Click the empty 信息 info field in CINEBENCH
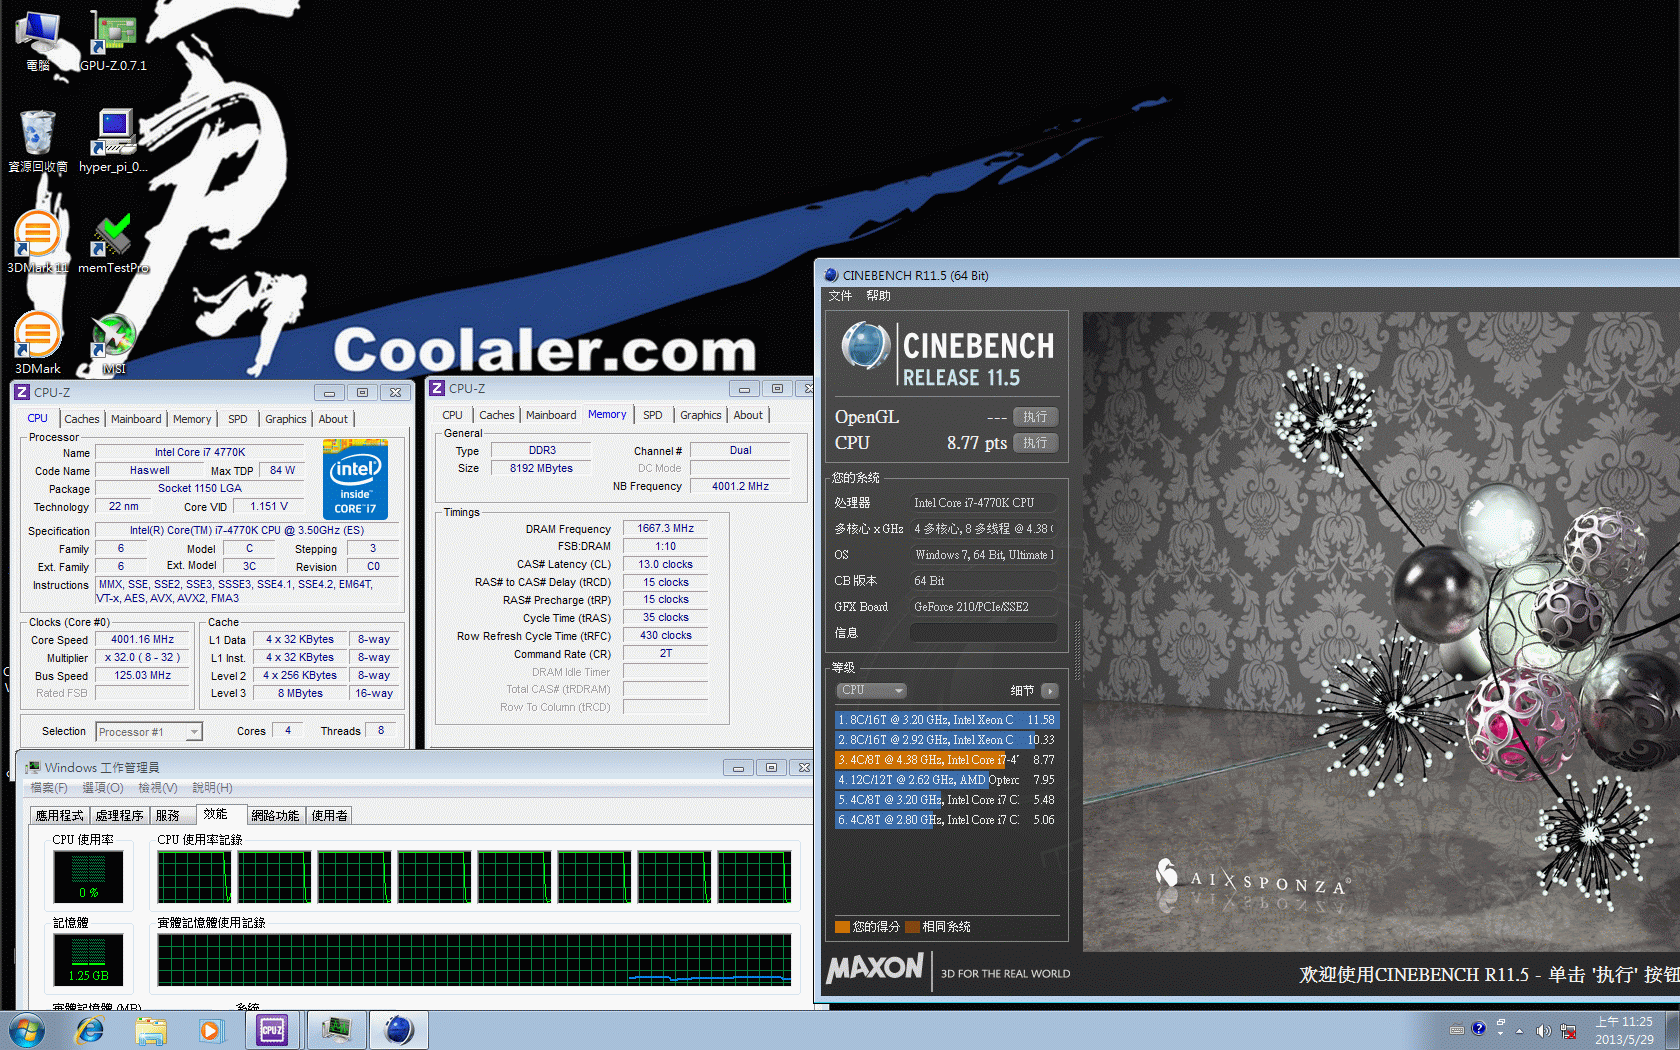This screenshot has height=1050, width=1680. (x=983, y=633)
